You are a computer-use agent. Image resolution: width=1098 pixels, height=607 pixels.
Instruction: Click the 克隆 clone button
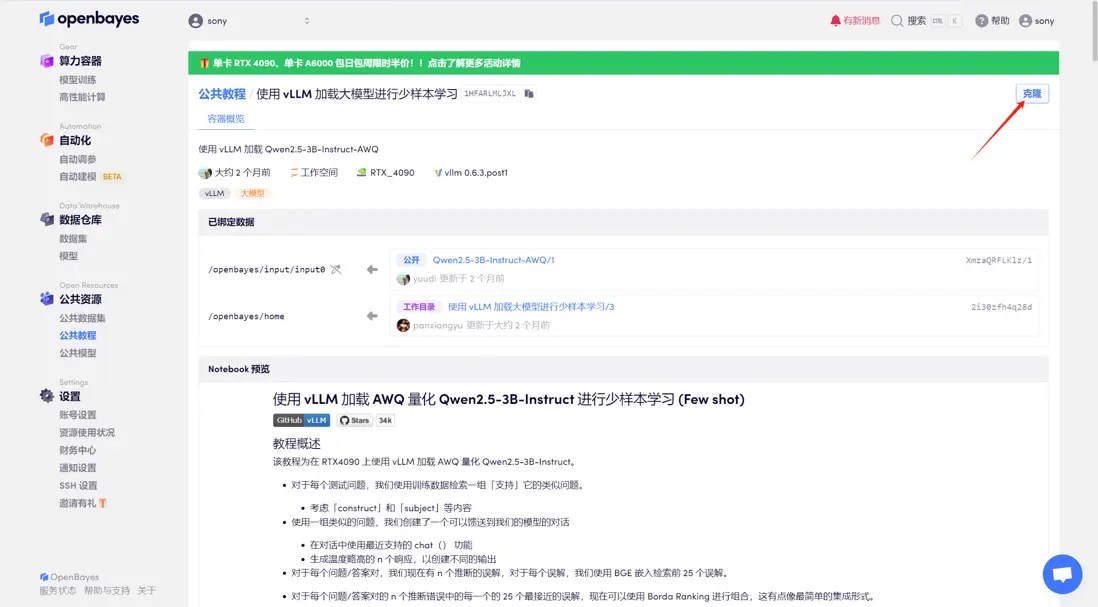(1033, 92)
